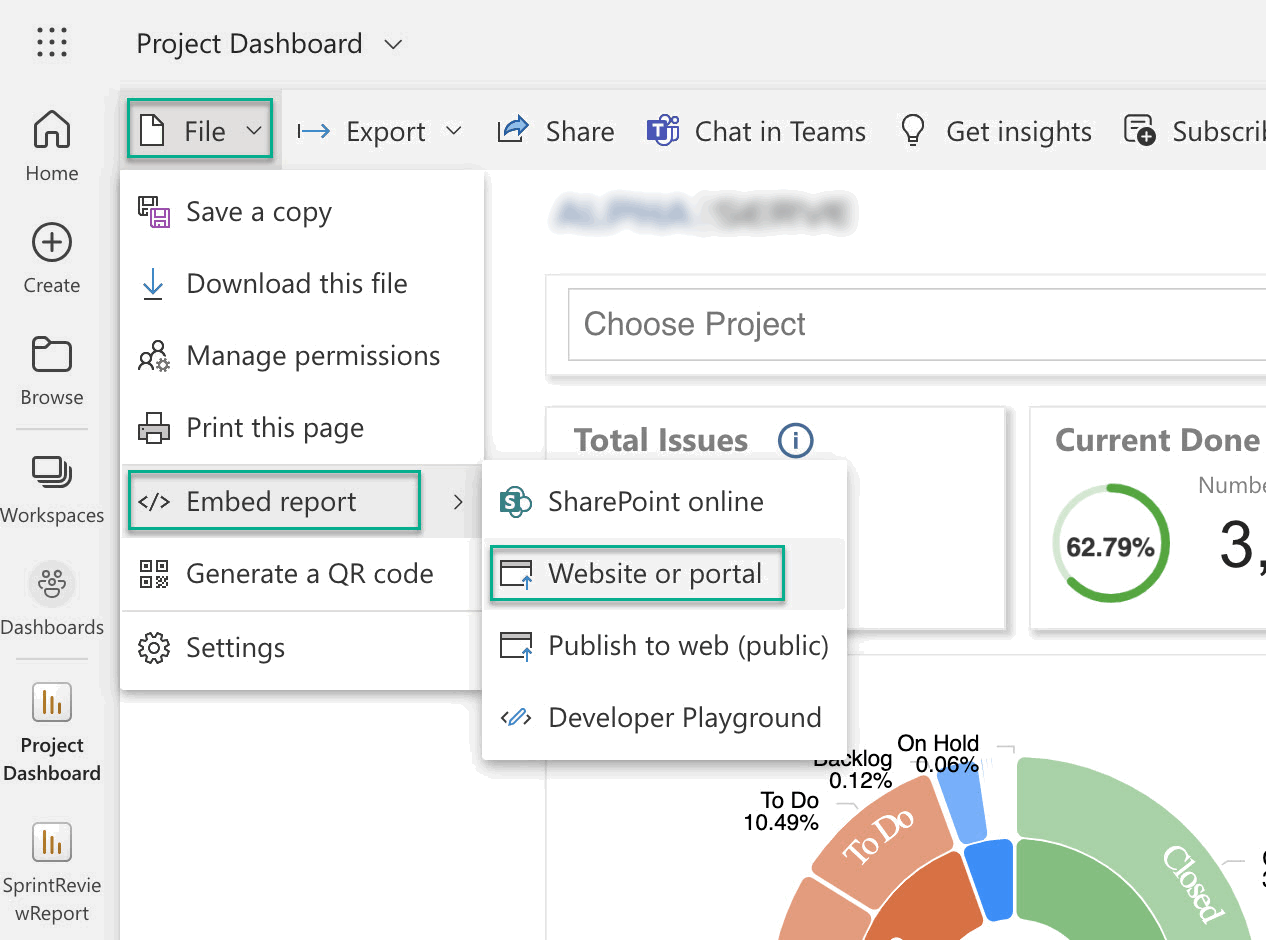Click Chat in Teams button
The width and height of the screenshot is (1266, 940).
tap(756, 131)
